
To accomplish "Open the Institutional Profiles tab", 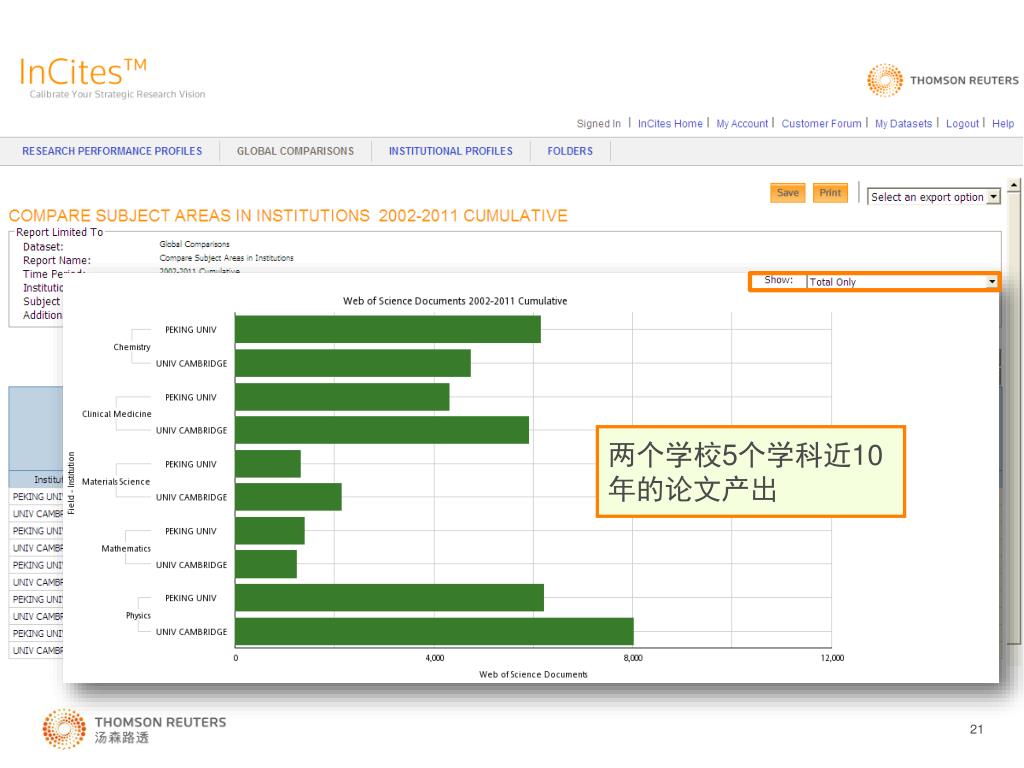I will pyautogui.click(x=451, y=151).
